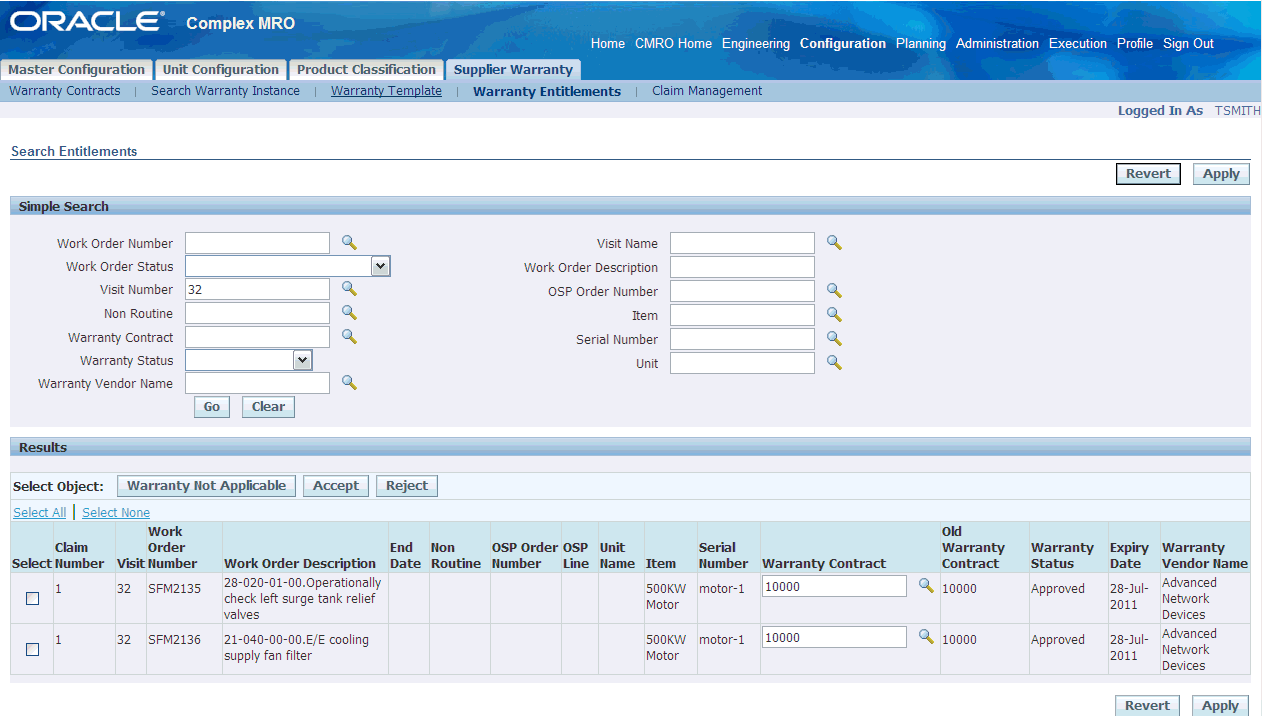Switch to Unit Configuration tab
Viewport: 1262px width, 716px height.
point(221,69)
